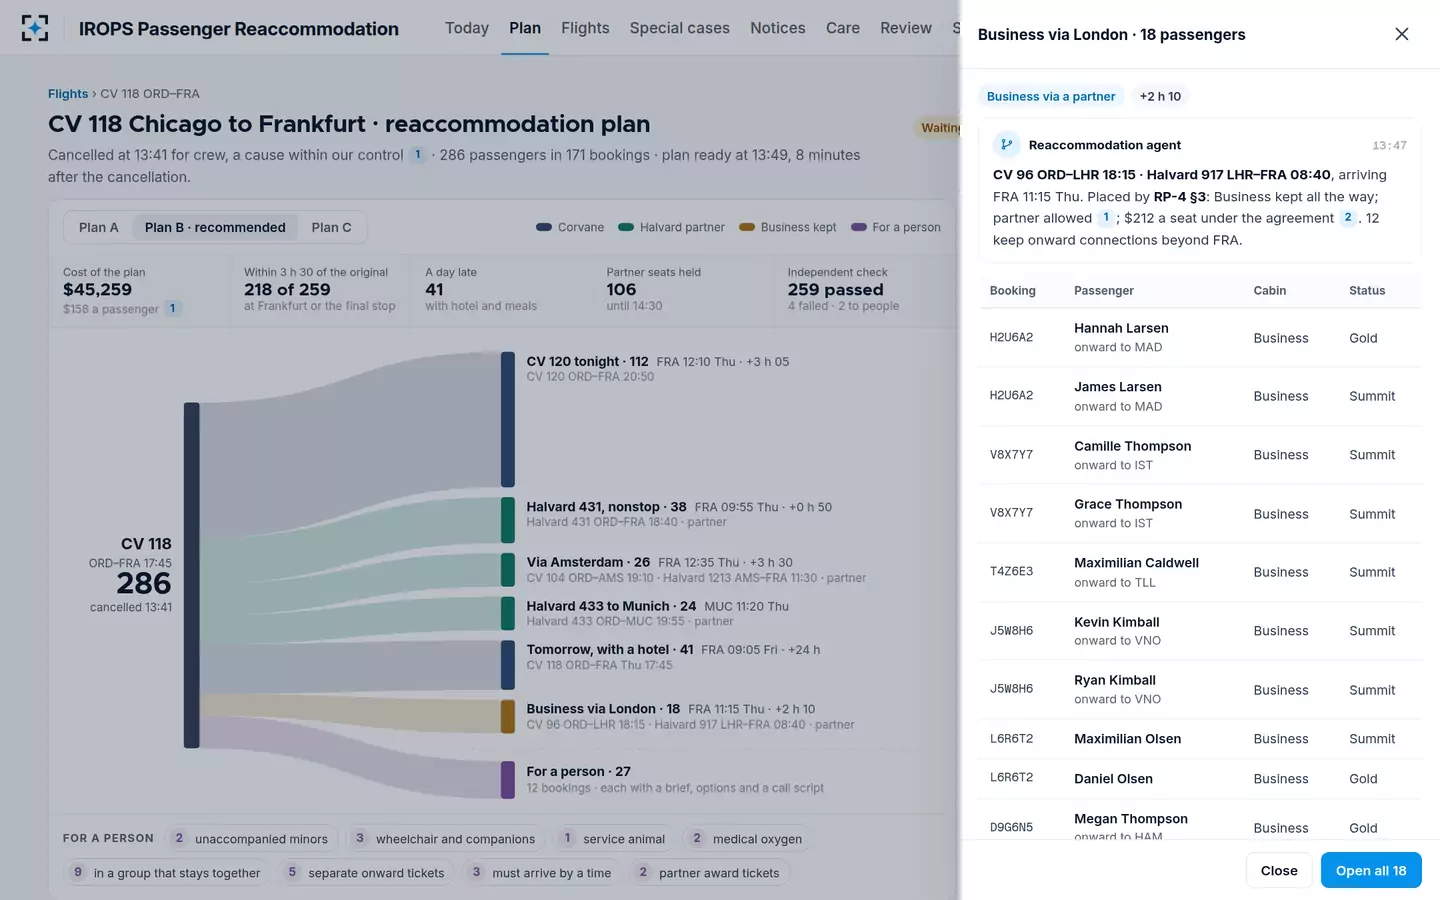Click 'partner award tickets' chip

click(708, 873)
